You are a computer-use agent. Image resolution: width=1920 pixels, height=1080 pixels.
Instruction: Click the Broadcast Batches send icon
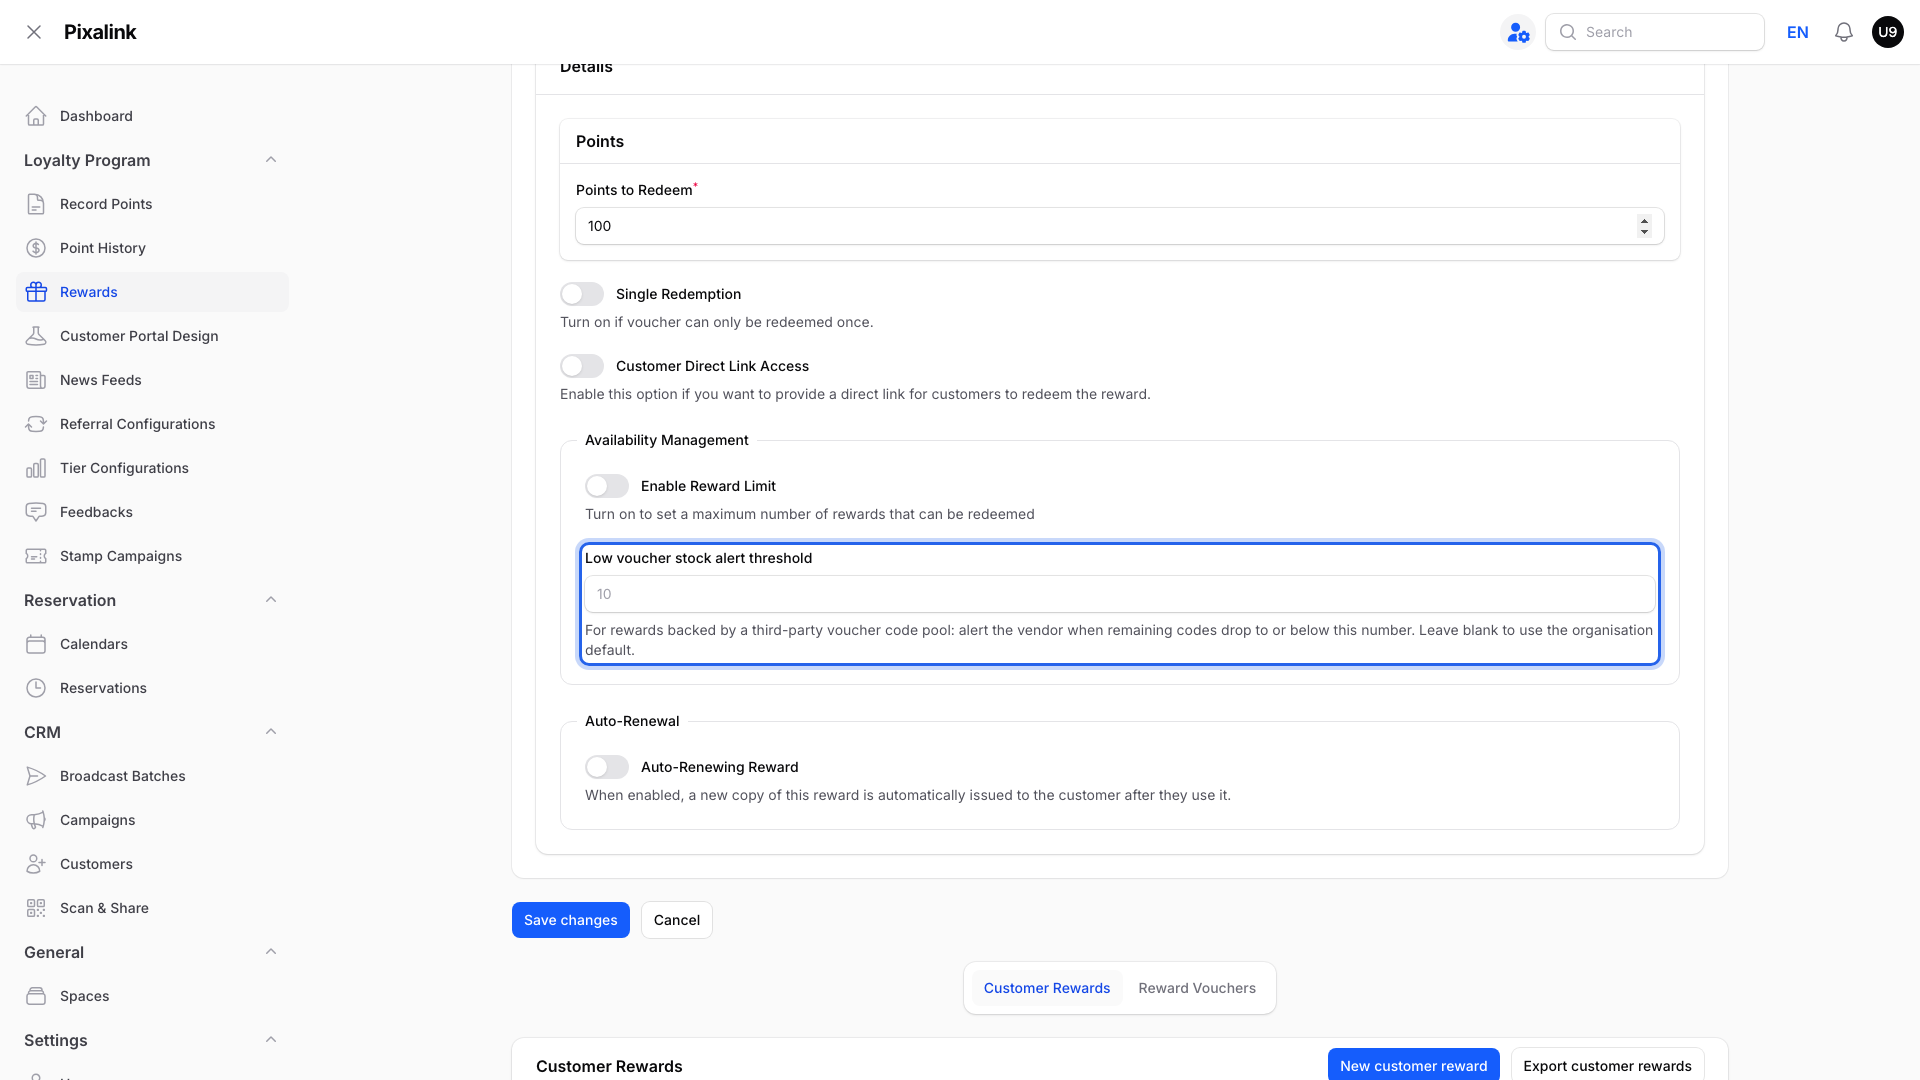(36, 776)
